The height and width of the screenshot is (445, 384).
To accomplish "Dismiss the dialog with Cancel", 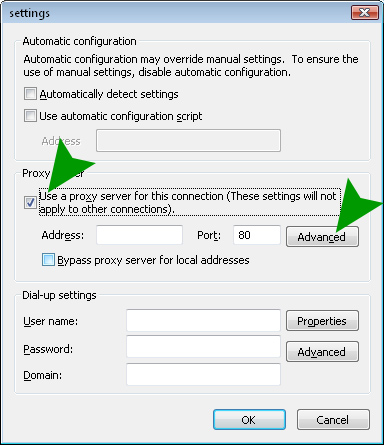I will [333, 420].
